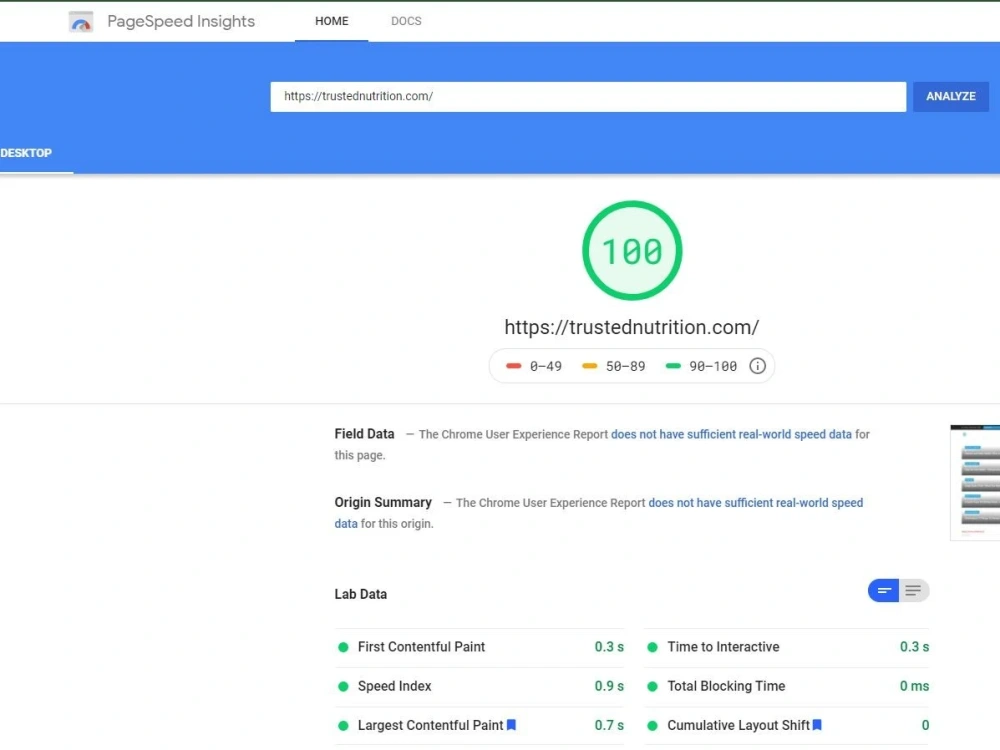Click the Speed Index metric label
Image resolution: width=1000 pixels, height=750 pixels.
click(394, 686)
